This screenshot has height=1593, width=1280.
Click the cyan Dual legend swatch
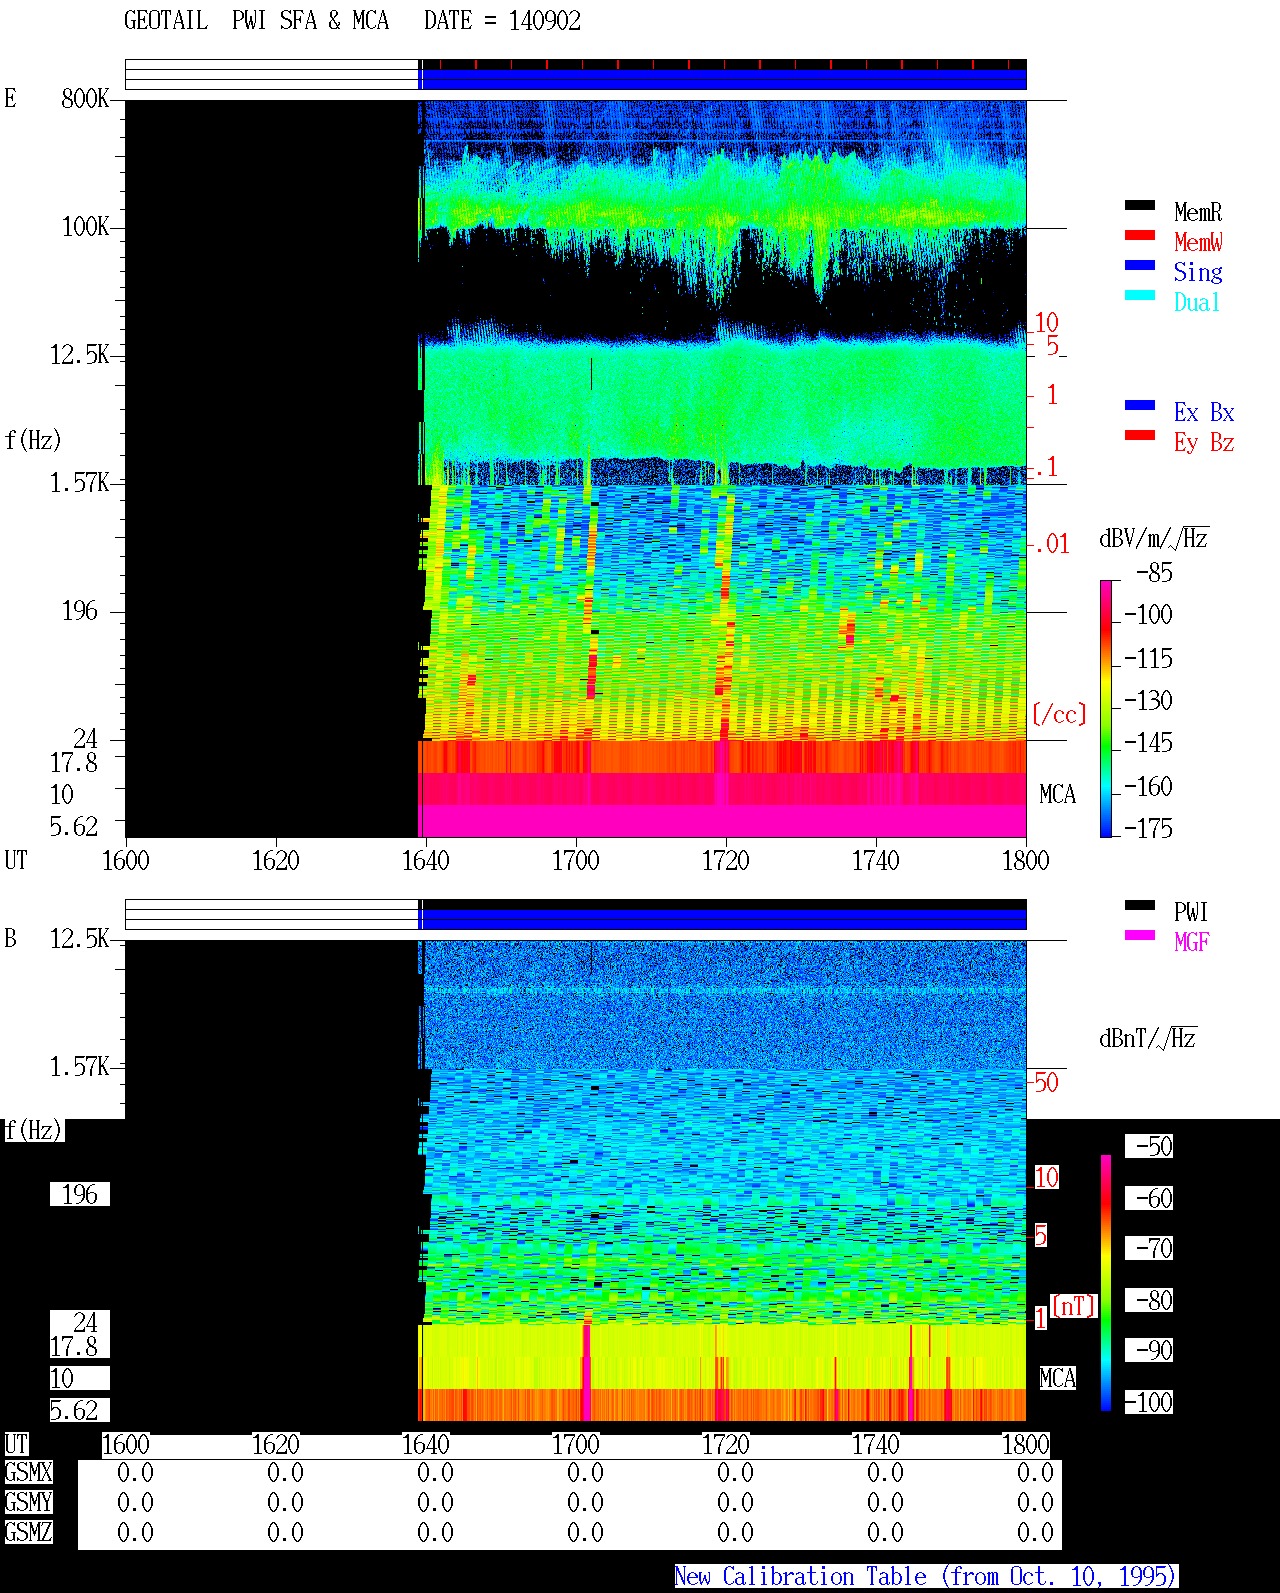[1140, 296]
